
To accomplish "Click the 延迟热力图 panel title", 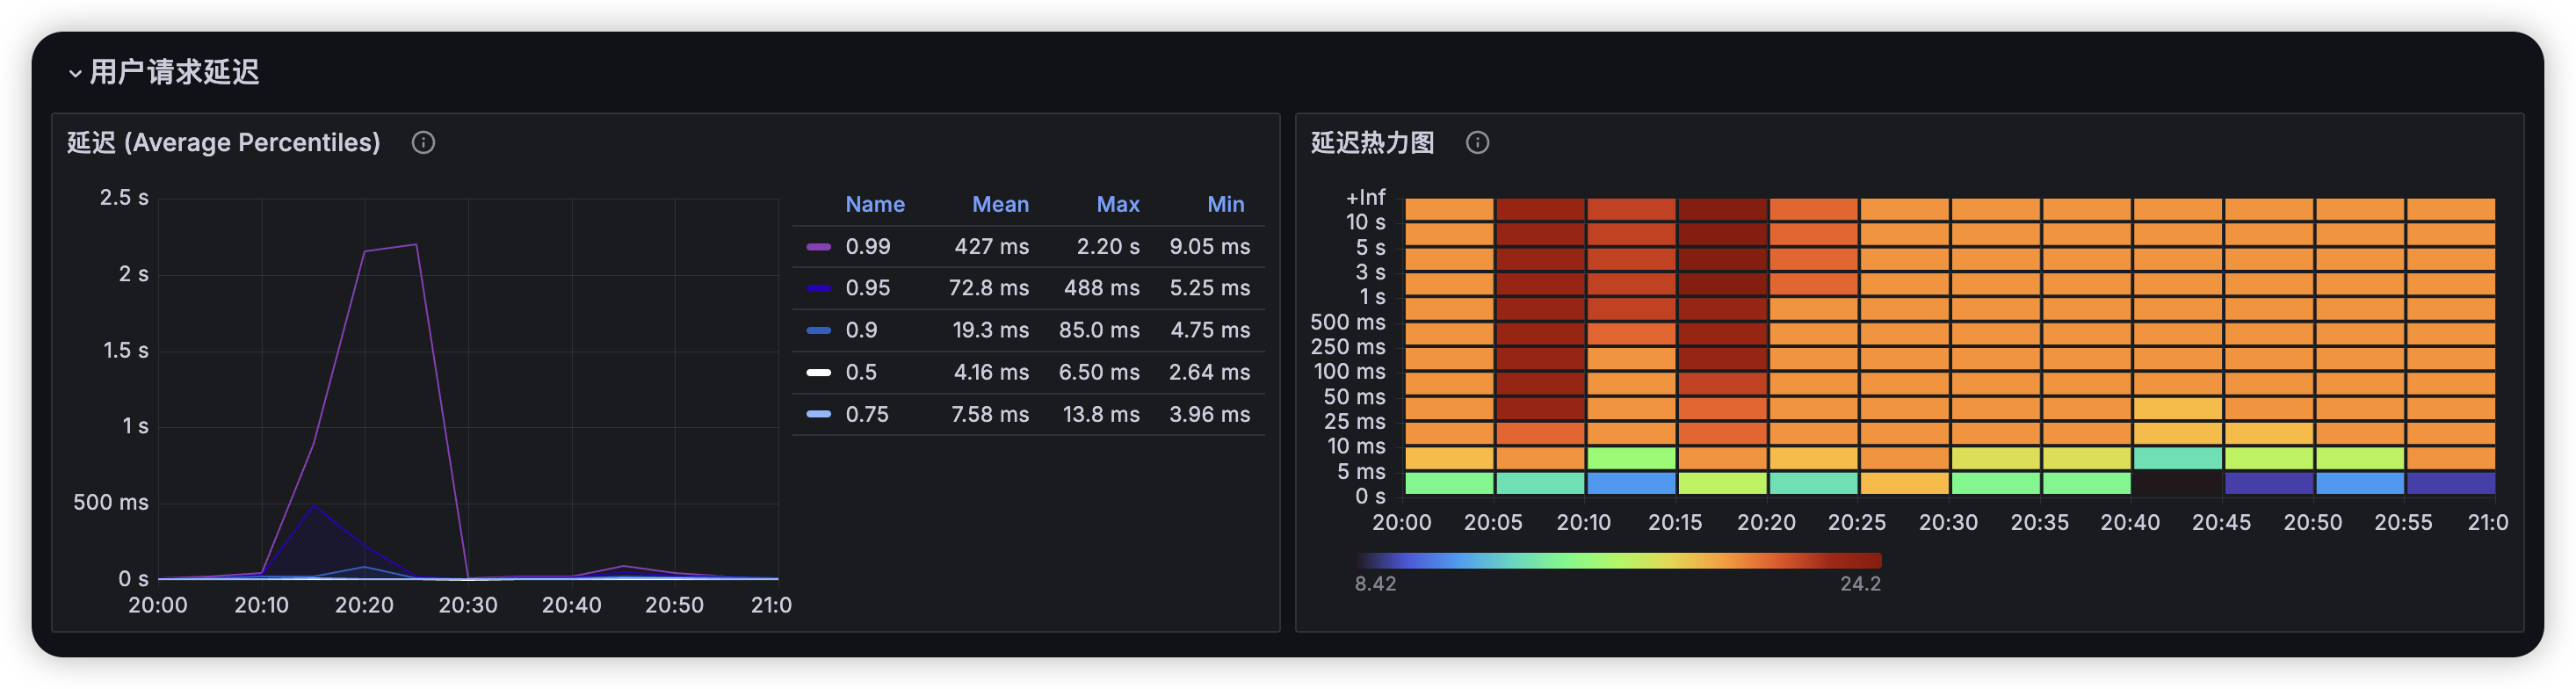I will pos(1372,143).
